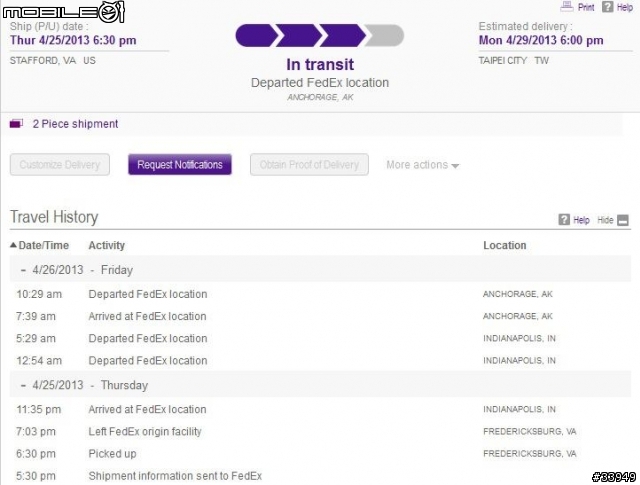Select the 7:39 am Arrived at FedEx location row

click(320, 316)
